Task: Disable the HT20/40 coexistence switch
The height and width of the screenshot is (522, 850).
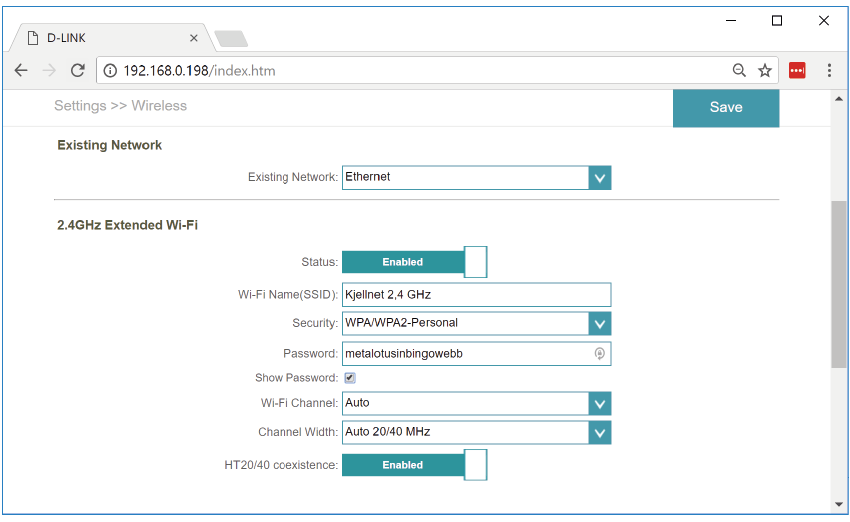Action: point(414,465)
